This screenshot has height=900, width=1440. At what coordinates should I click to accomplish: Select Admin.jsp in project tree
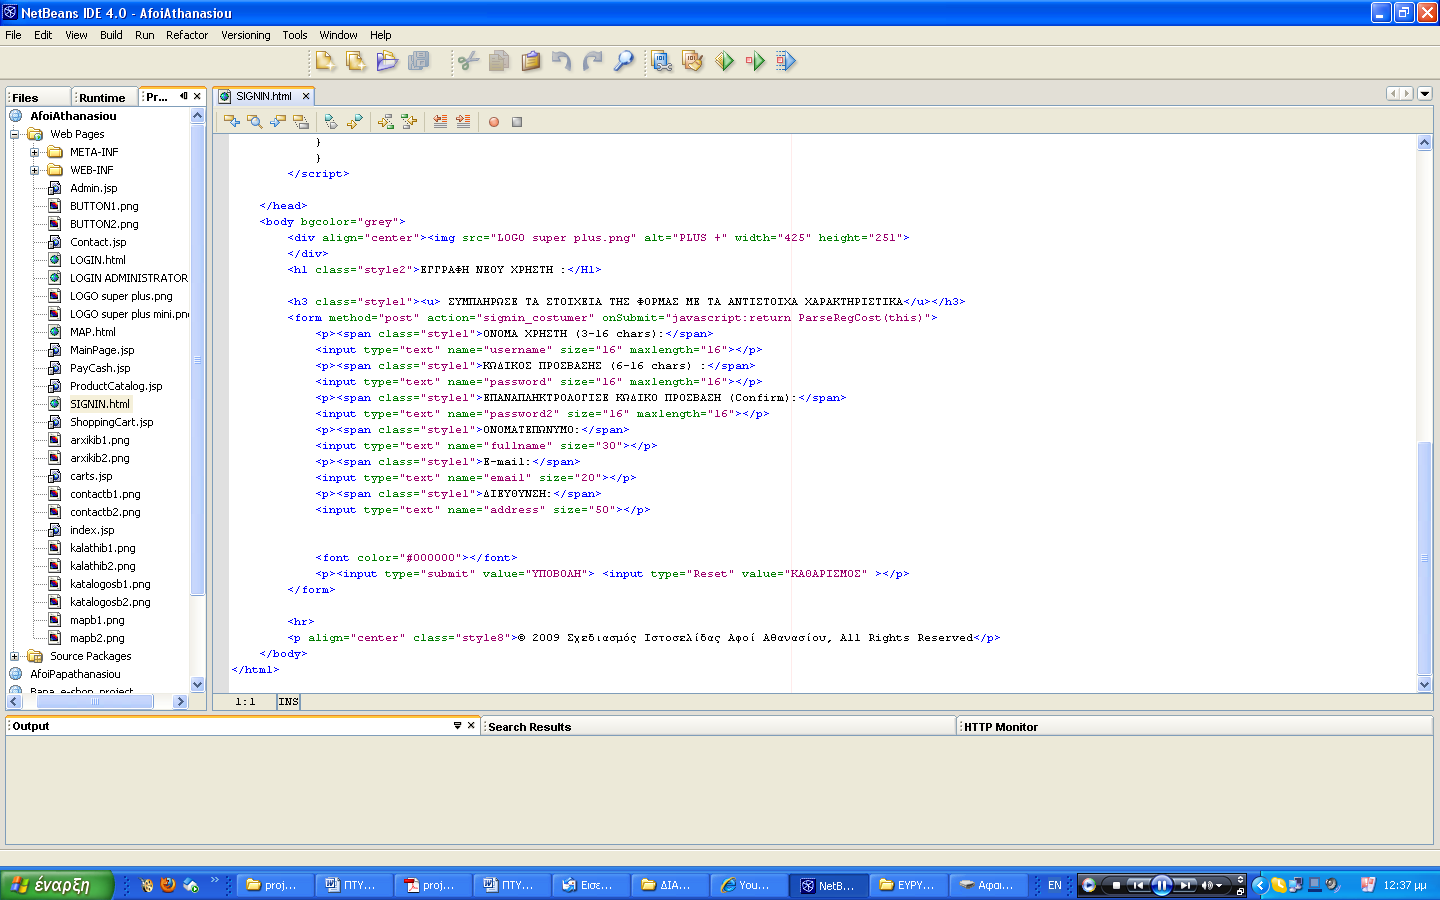pos(93,188)
